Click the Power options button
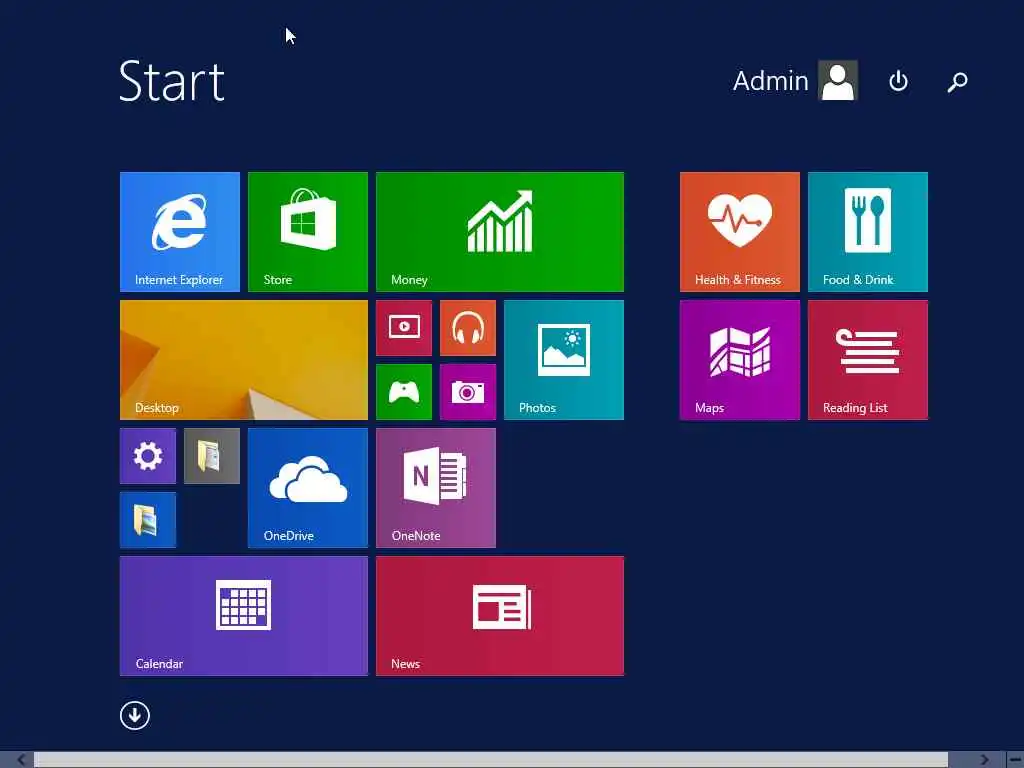1024x768 pixels. (899, 81)
